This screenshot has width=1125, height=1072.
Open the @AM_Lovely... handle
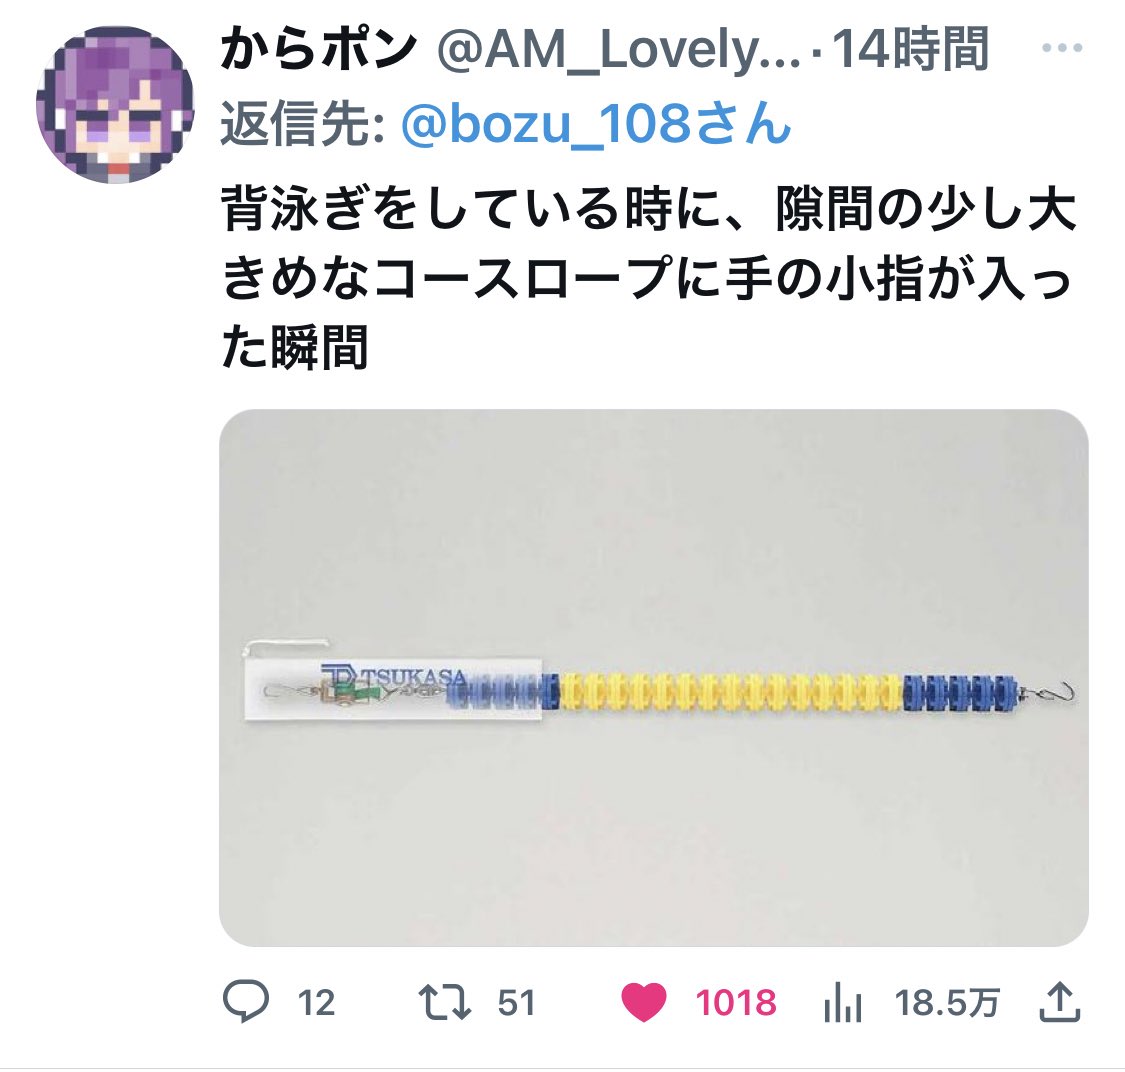tap(618, 50)
